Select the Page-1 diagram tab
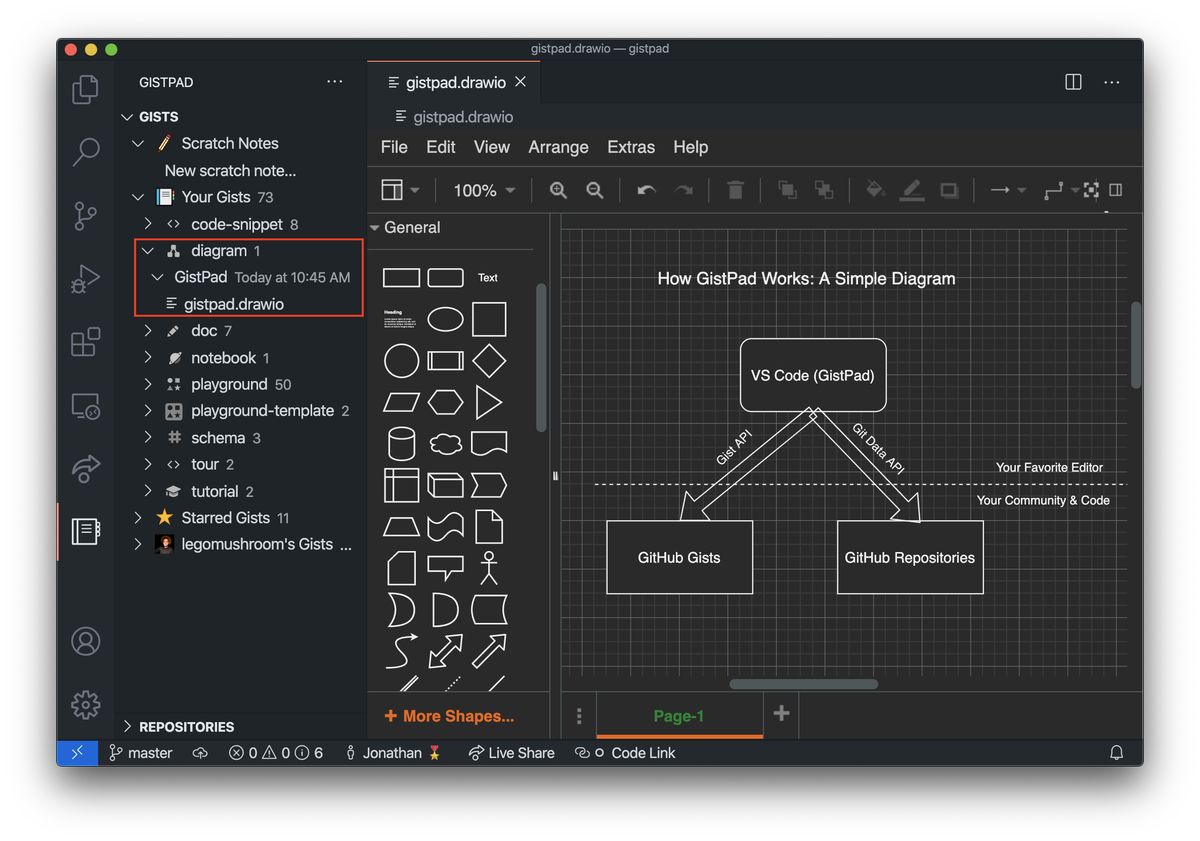 click(679, 715)
